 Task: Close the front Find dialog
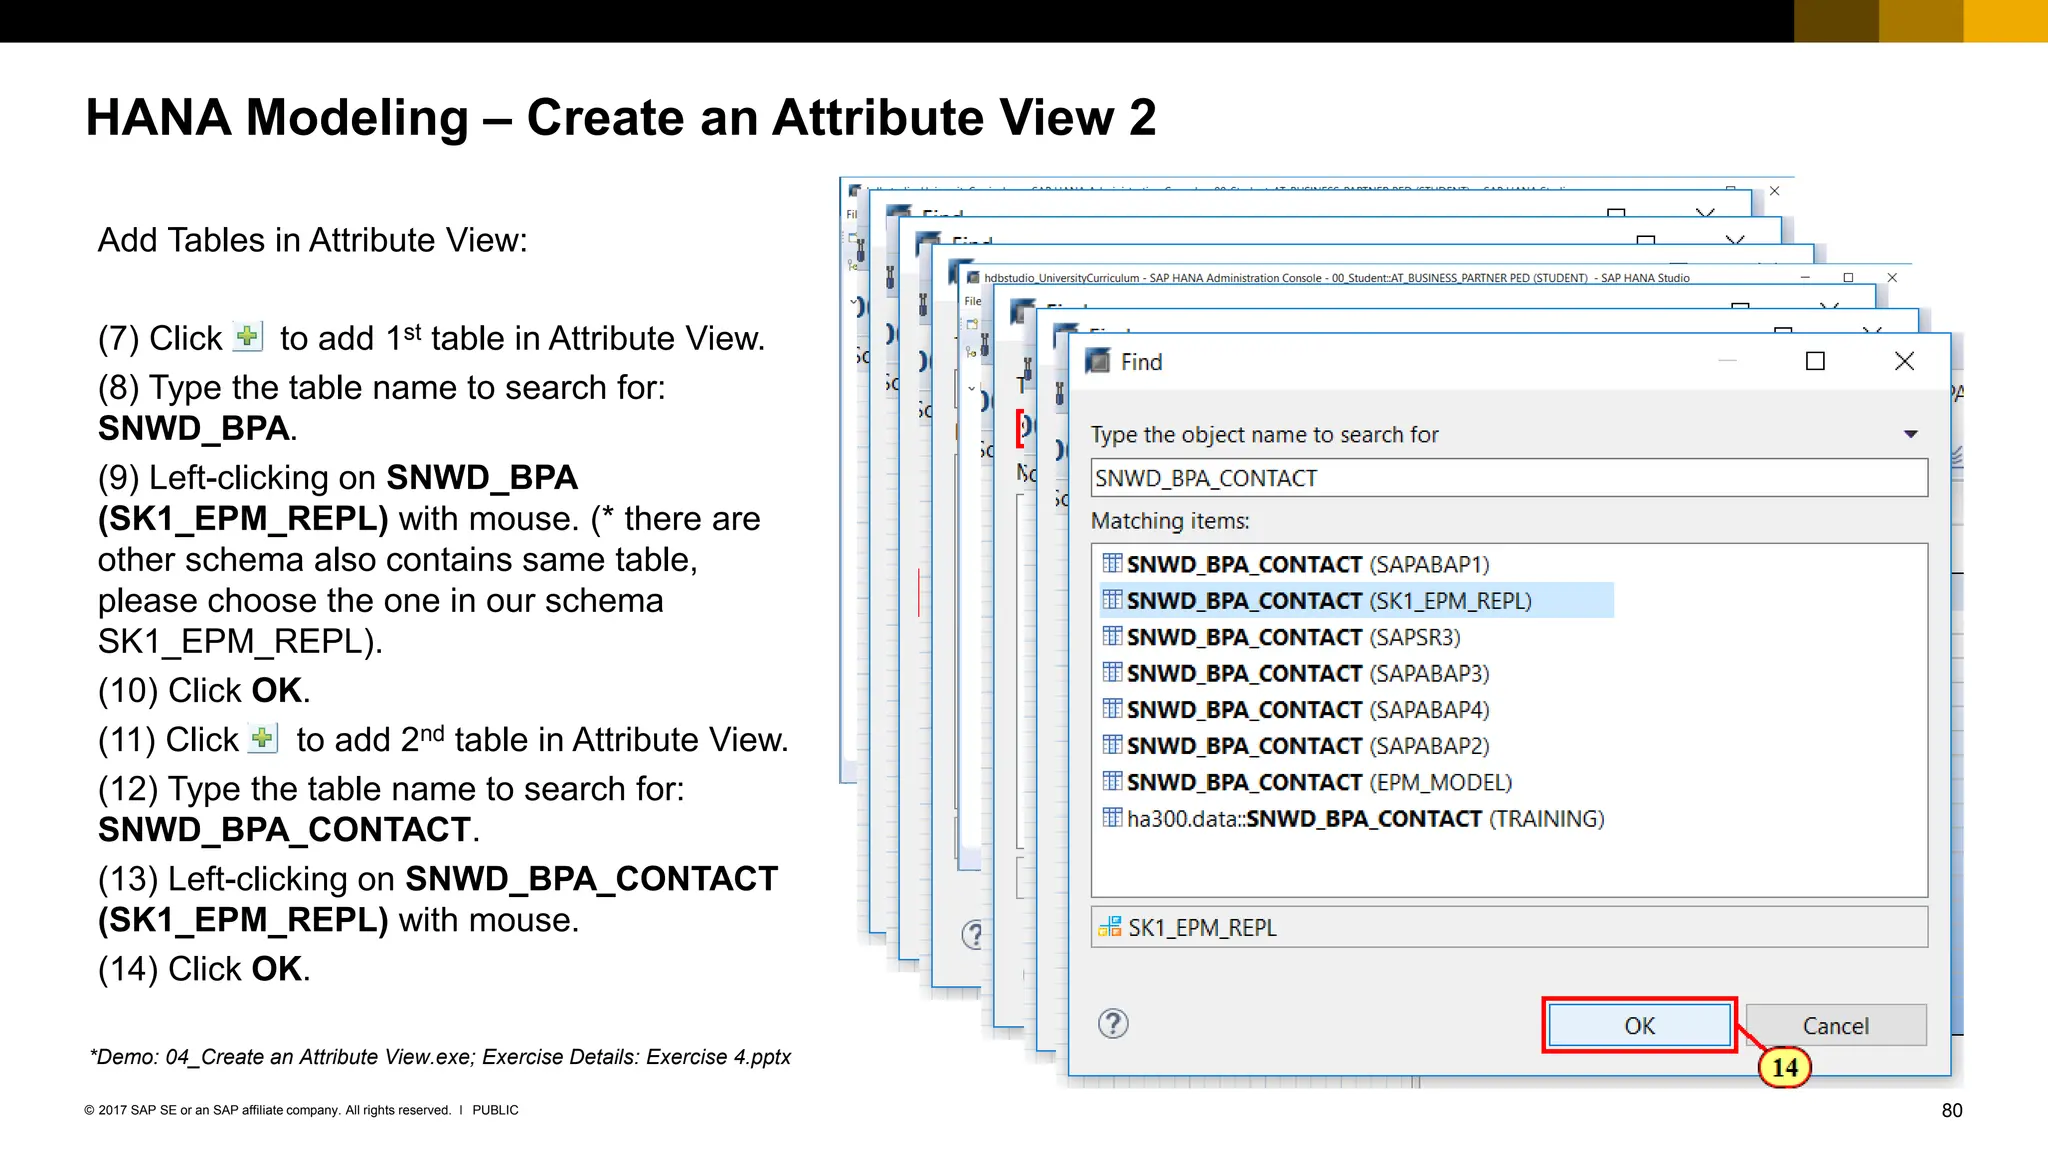[x=1904, y=361]
